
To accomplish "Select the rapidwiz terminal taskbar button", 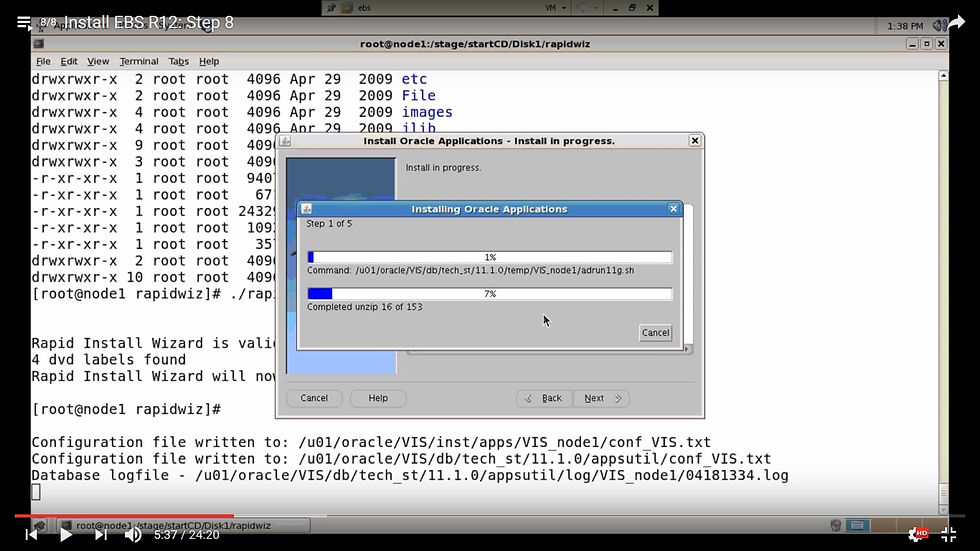I will tap(184, 525).
